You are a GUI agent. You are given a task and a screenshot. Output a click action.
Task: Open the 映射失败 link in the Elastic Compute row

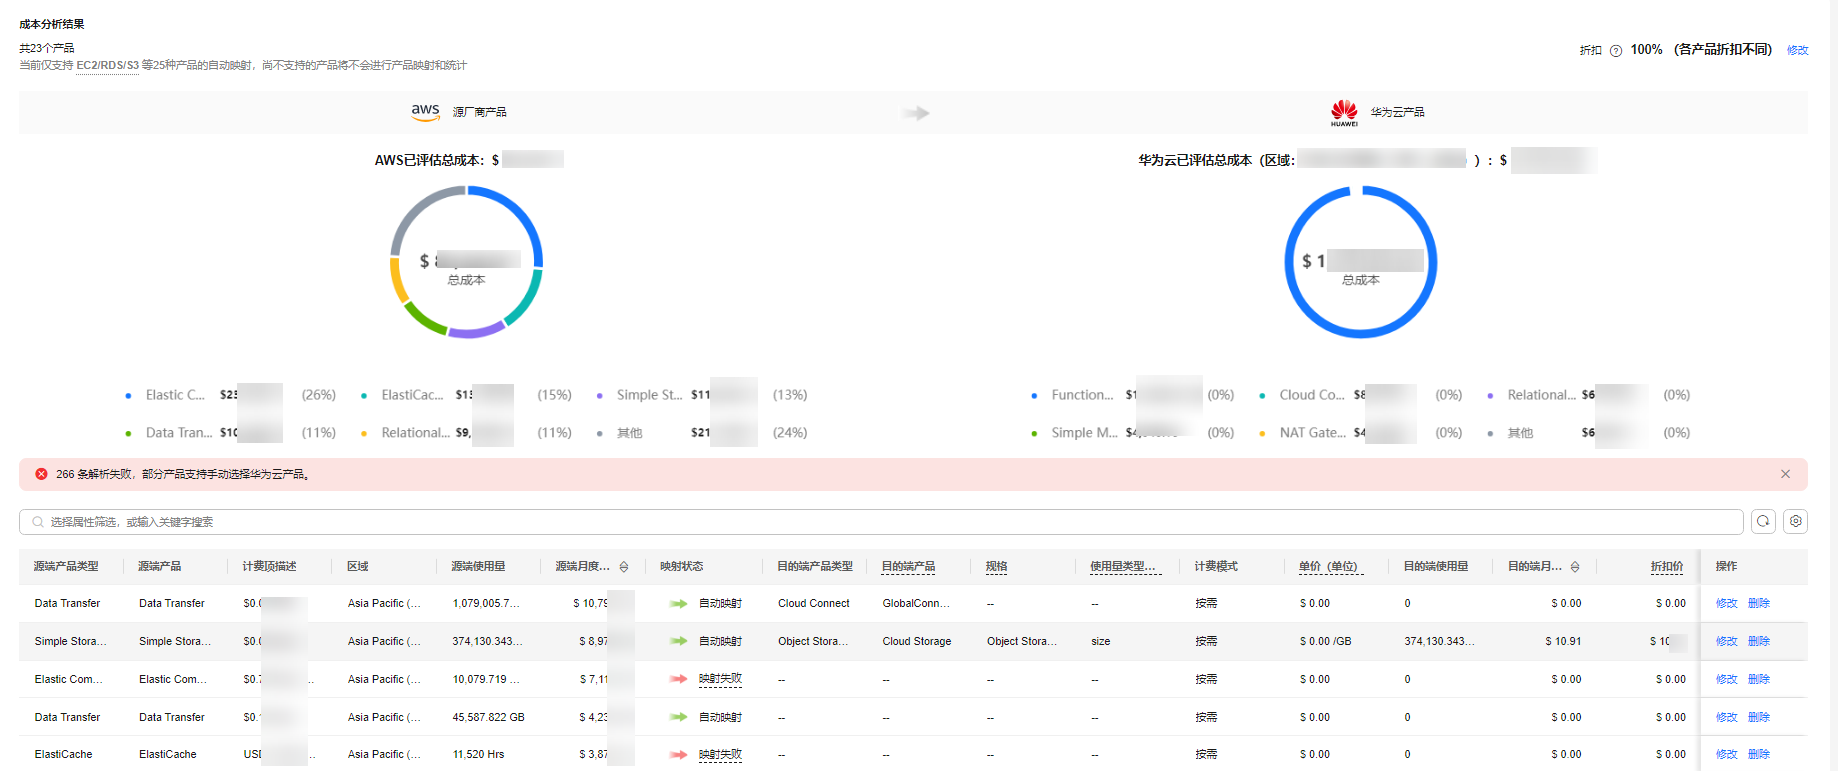(720, 679)
